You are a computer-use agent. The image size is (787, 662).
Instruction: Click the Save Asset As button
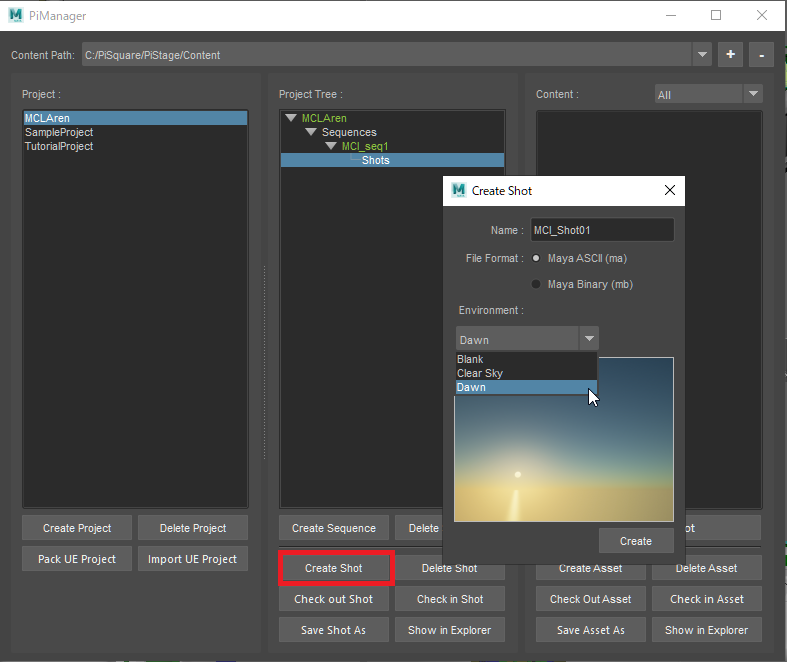click(x=591, y=630)
